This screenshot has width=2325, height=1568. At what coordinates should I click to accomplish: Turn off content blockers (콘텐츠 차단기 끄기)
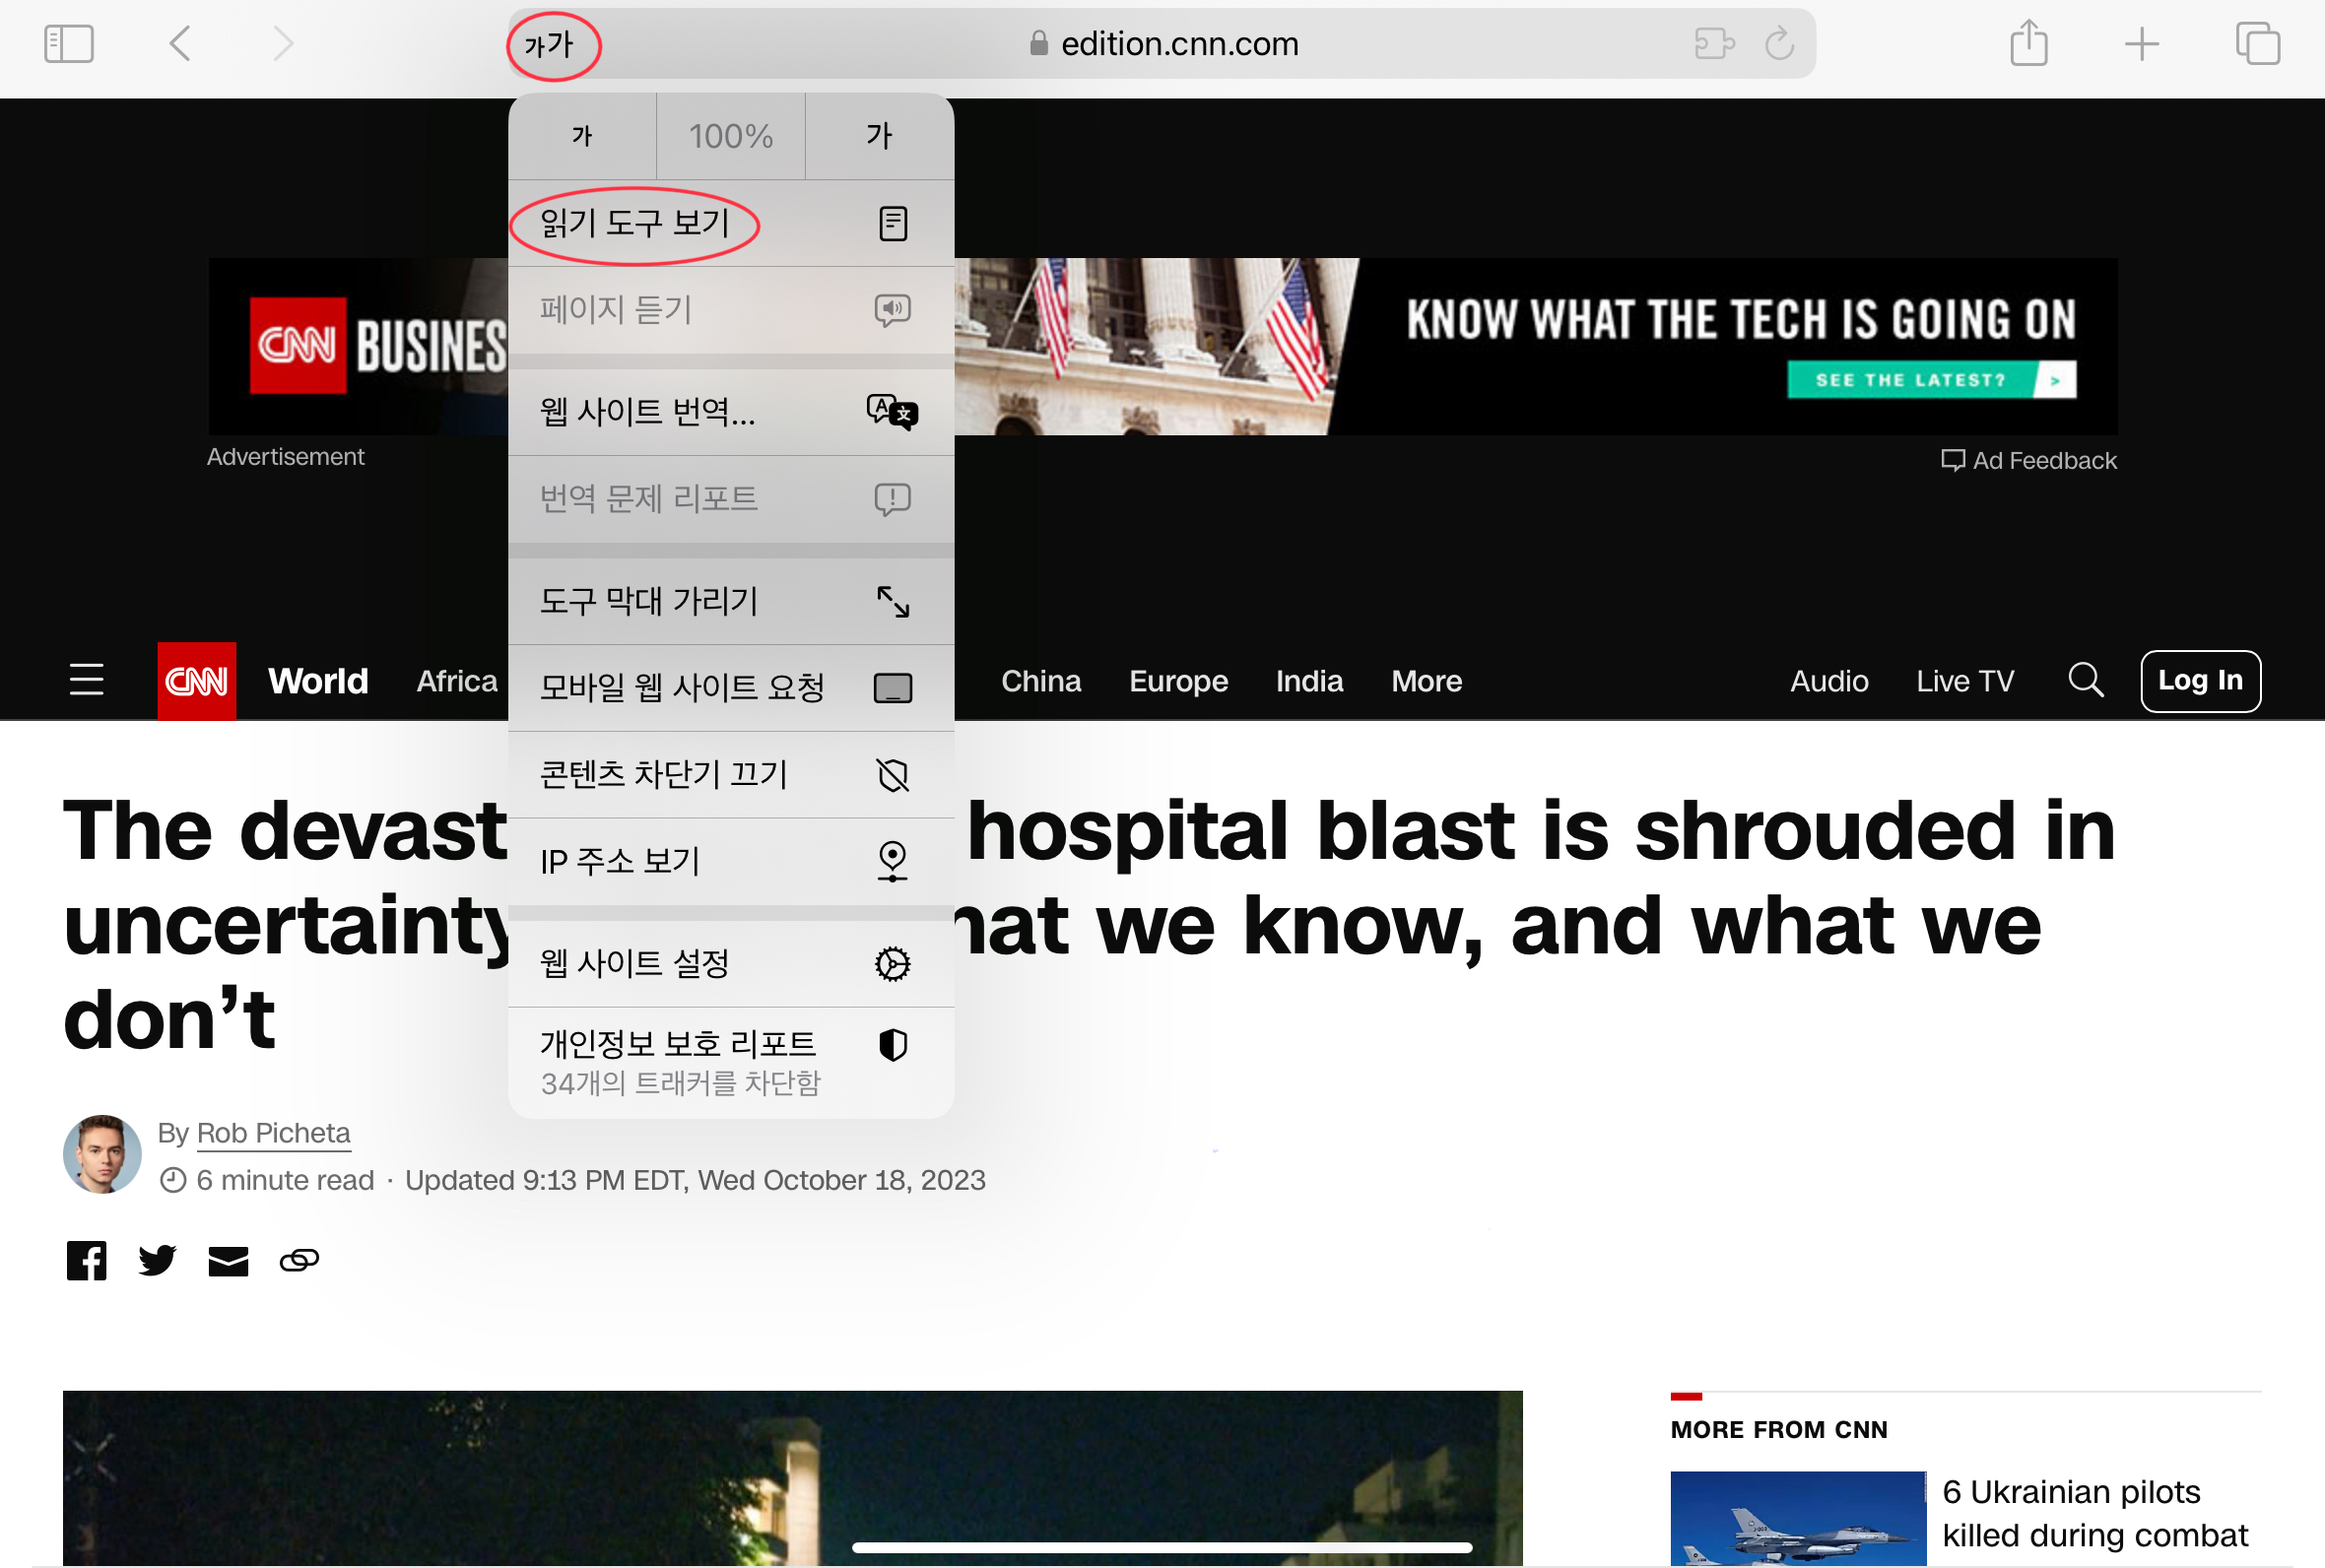point(730,775)
